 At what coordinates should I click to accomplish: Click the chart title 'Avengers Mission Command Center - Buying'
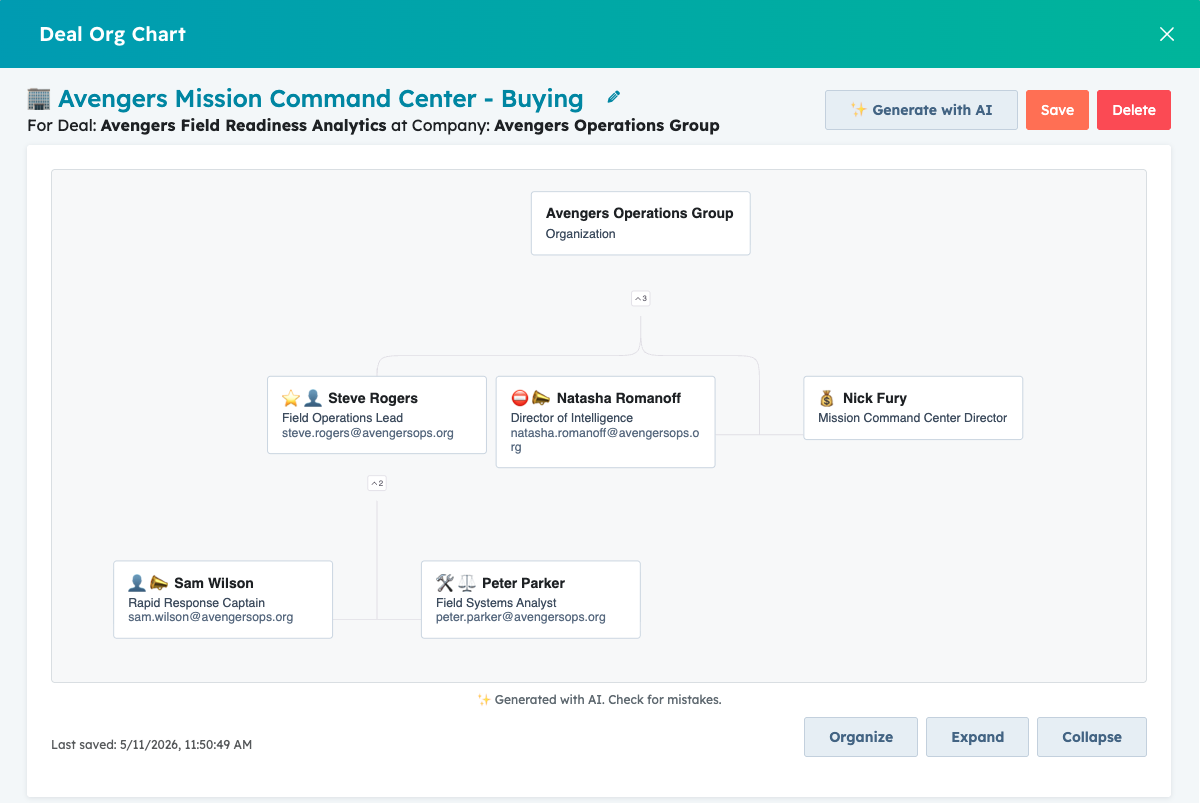321,98
